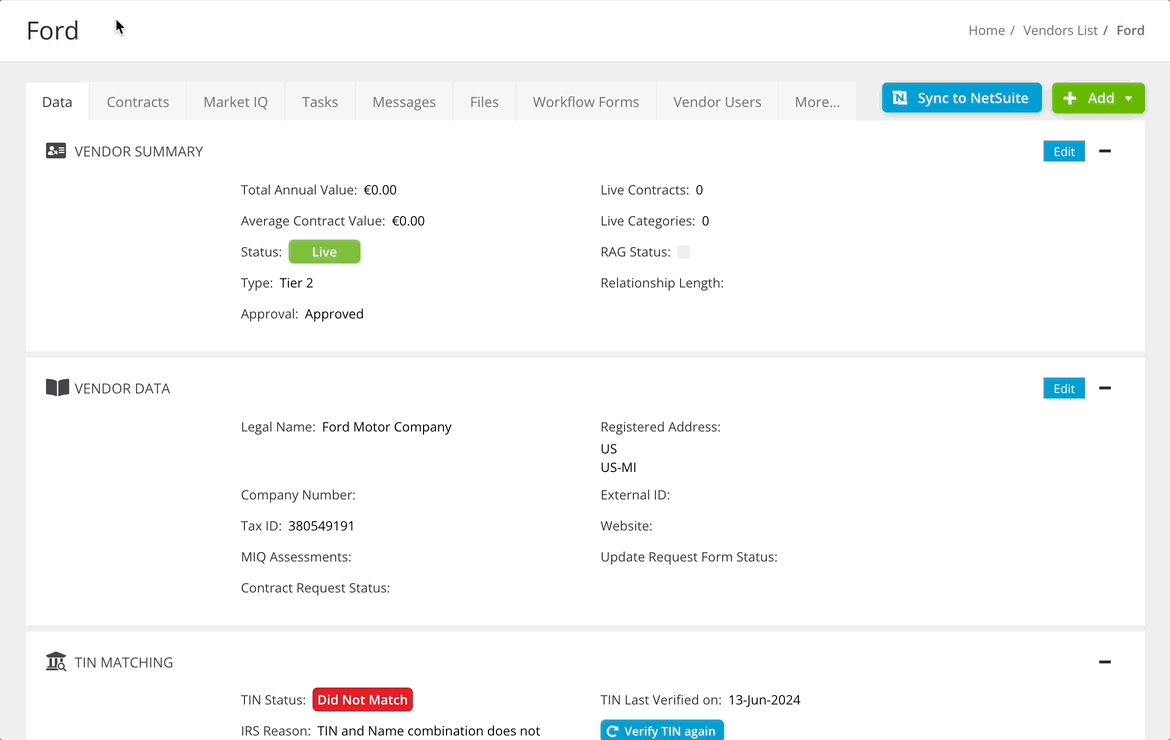Go to the Market IQ tab
The image size is (1170, 740).
point(236,101)
